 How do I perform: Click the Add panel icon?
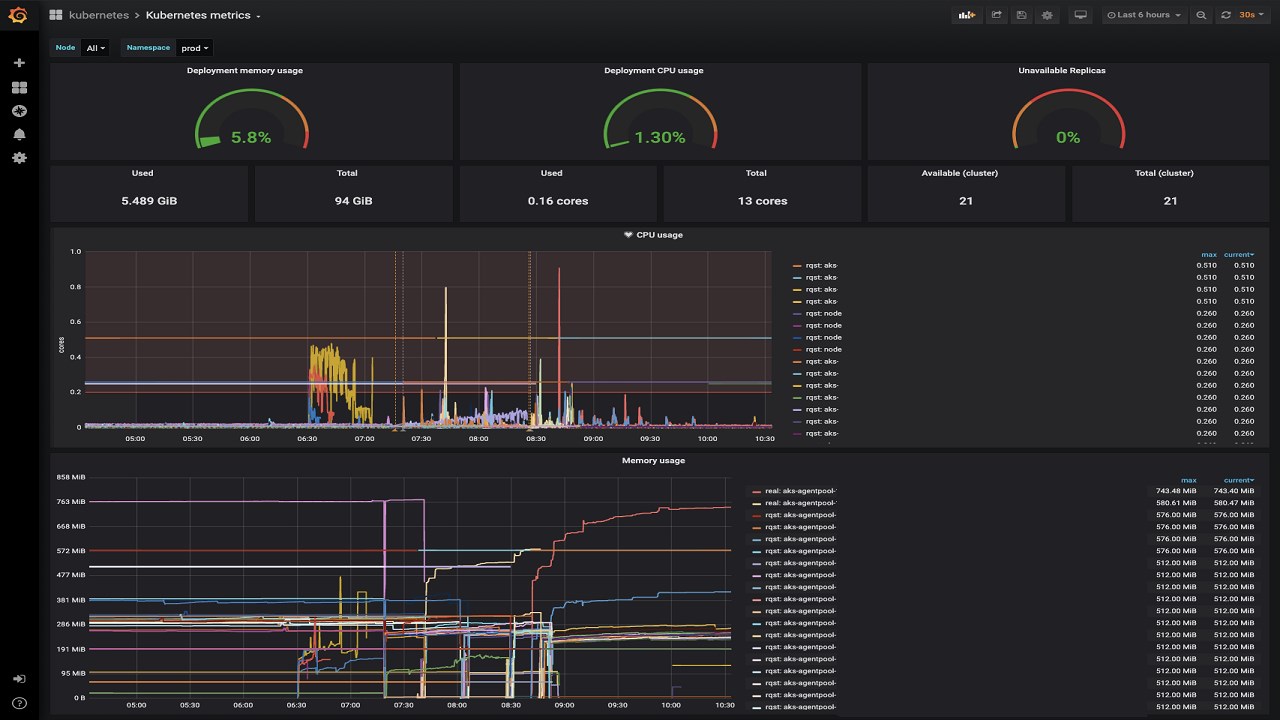click(967, 15)
